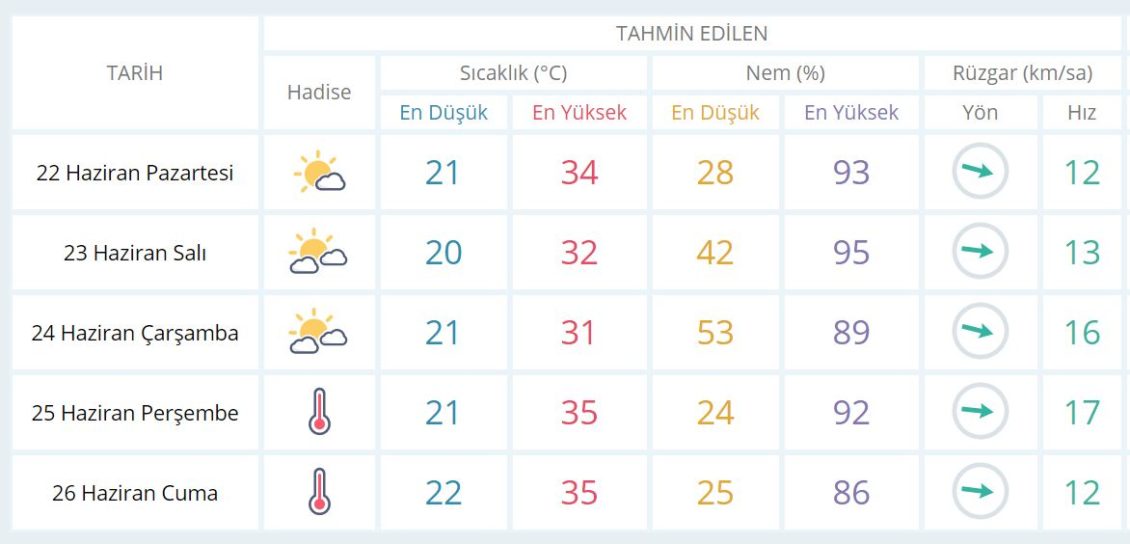Image resolution: width=1130 pixels, height=544 pixels.
Task: Click the lowest humidity value 53 on Çarşamba
Action: [715, 333]
